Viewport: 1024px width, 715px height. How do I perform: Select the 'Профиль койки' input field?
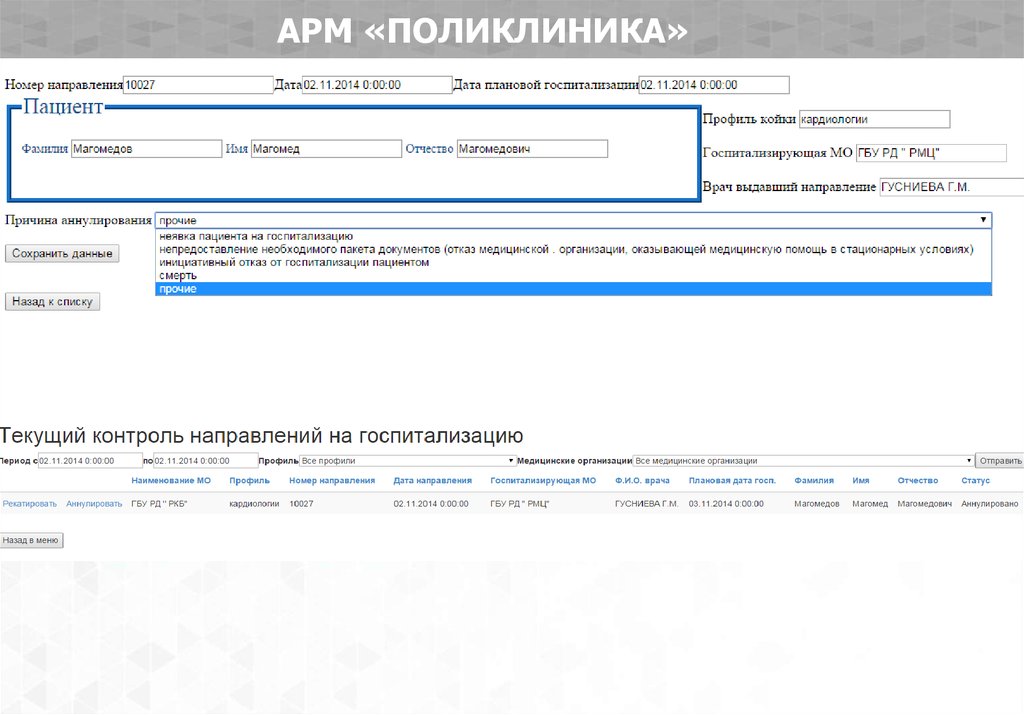click(874, 119)
